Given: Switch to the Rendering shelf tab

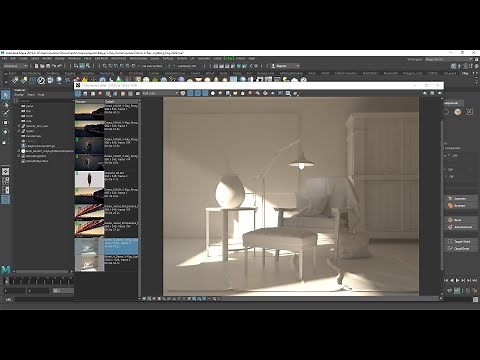Looking at the screenshot, I should pos(107,73).
